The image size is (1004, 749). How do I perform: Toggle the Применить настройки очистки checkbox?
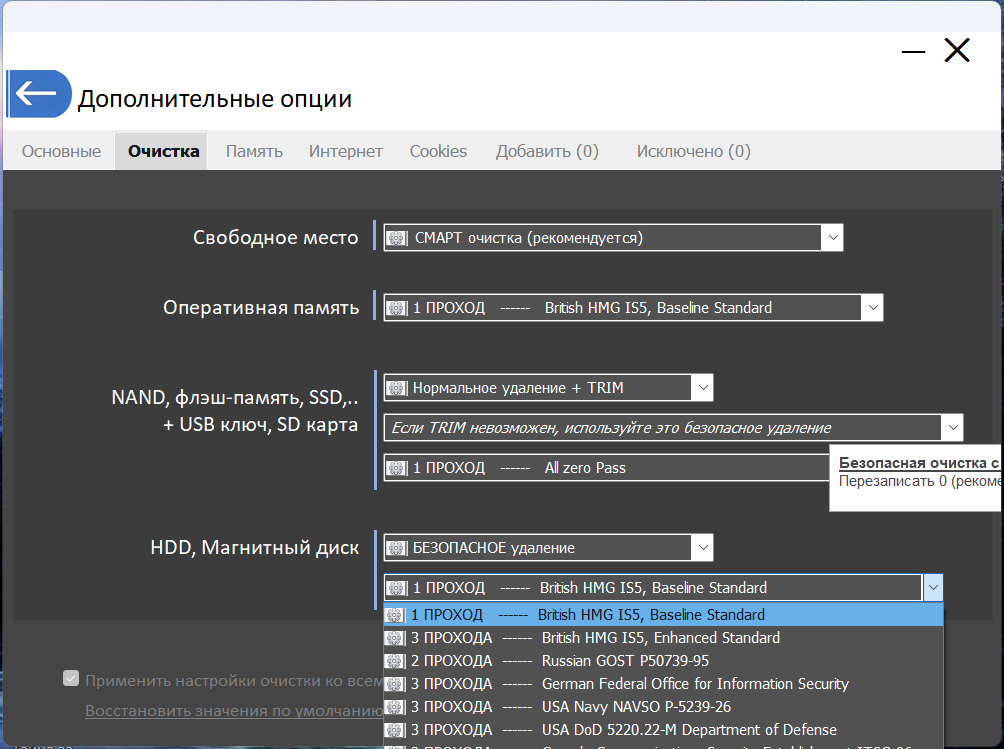[71, 680]
